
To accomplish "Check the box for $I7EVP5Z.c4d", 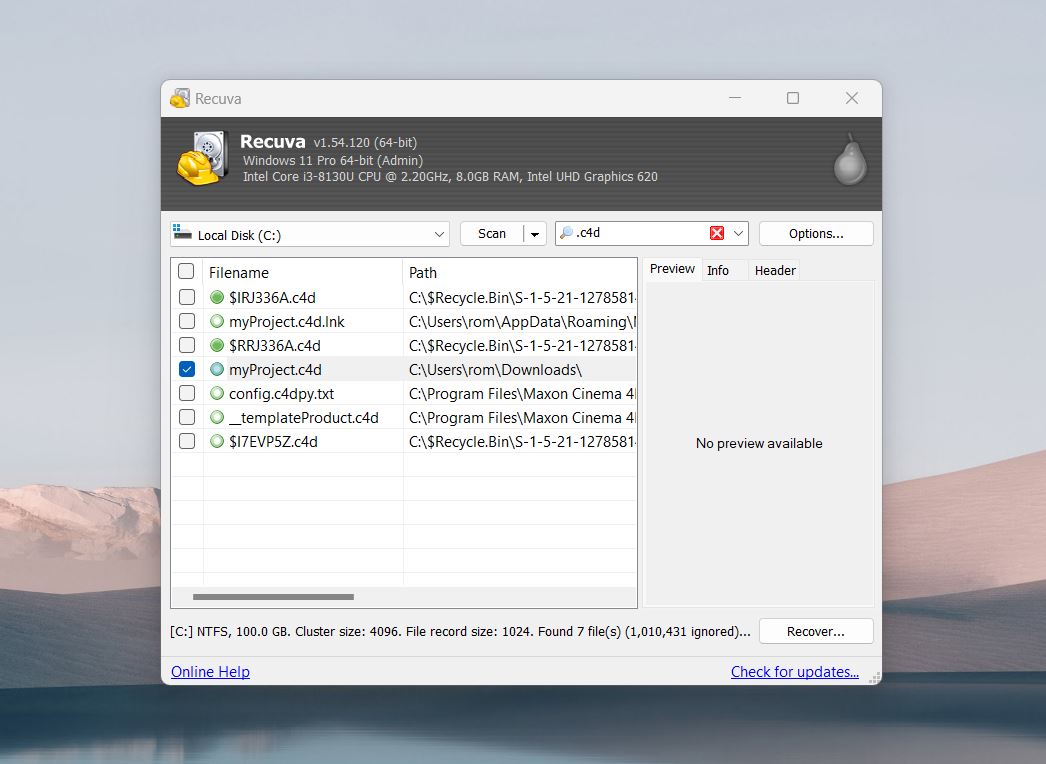I will (187, 441).
